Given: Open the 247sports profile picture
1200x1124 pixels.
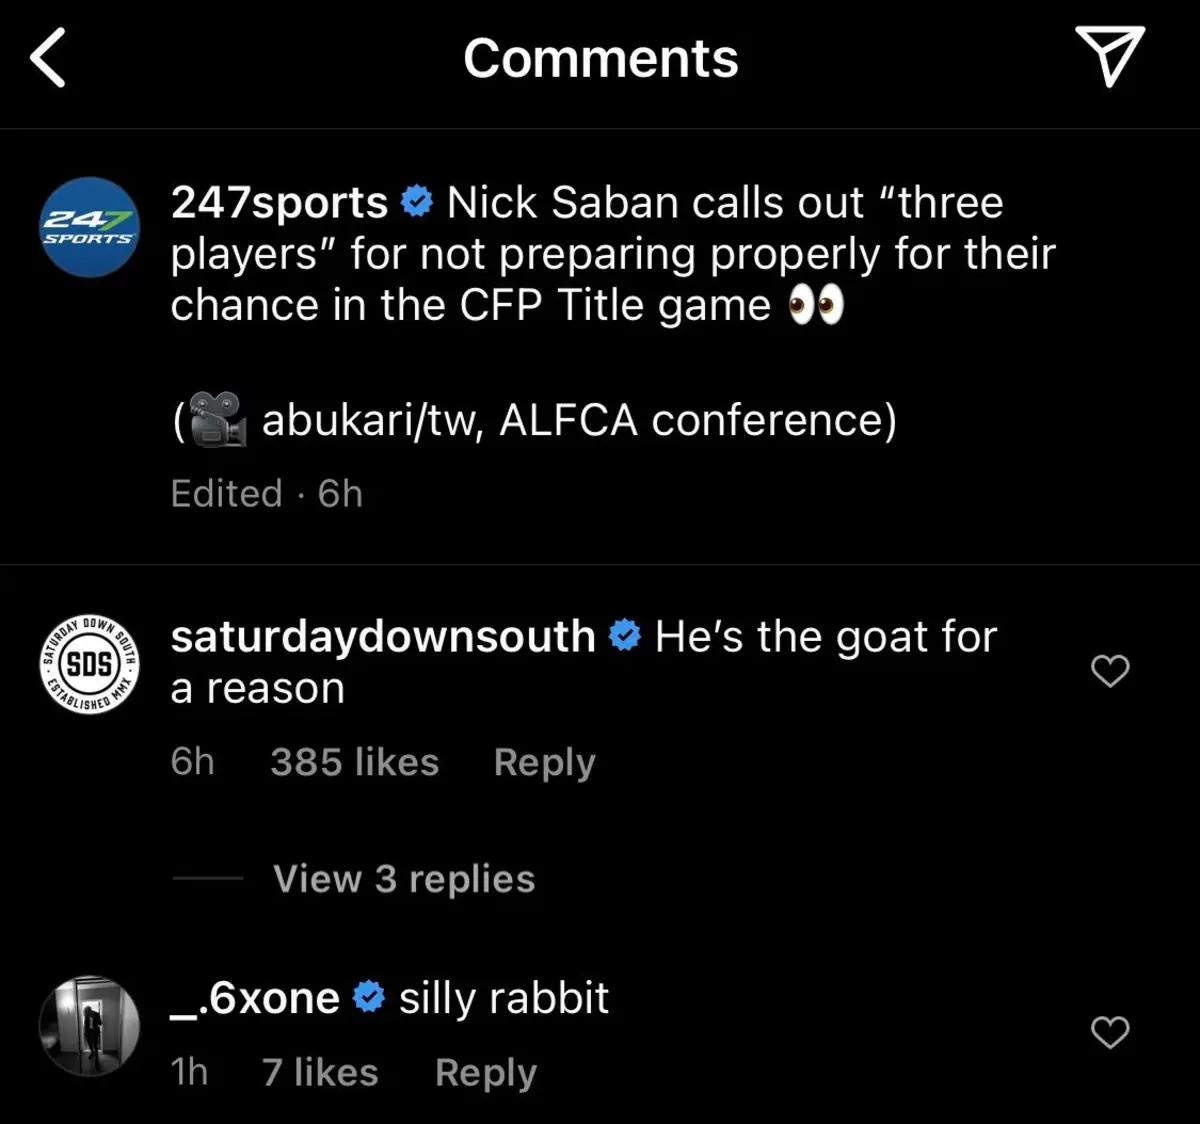Looking at the screenshot, I should pyautogui.click(x=89, y=227).
